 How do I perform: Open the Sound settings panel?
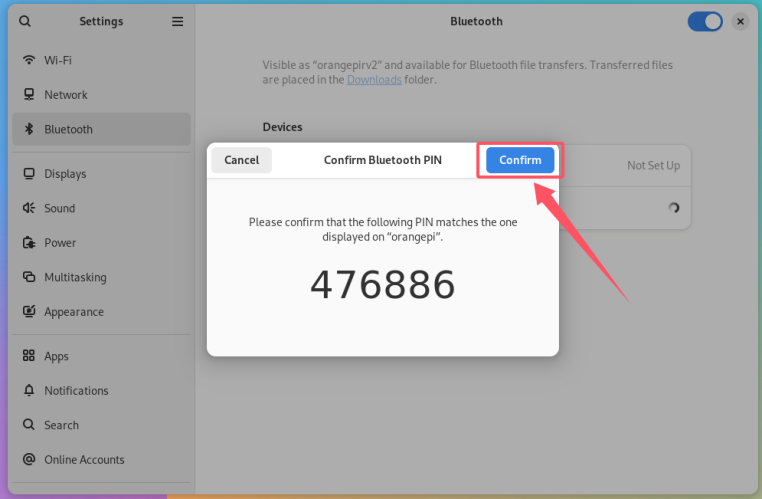102,208
